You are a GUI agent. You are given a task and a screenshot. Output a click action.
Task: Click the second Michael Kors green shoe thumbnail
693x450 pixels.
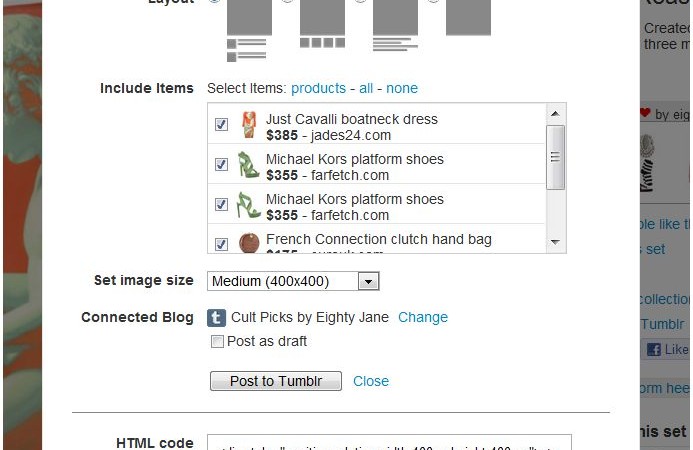tap(249, 205)
